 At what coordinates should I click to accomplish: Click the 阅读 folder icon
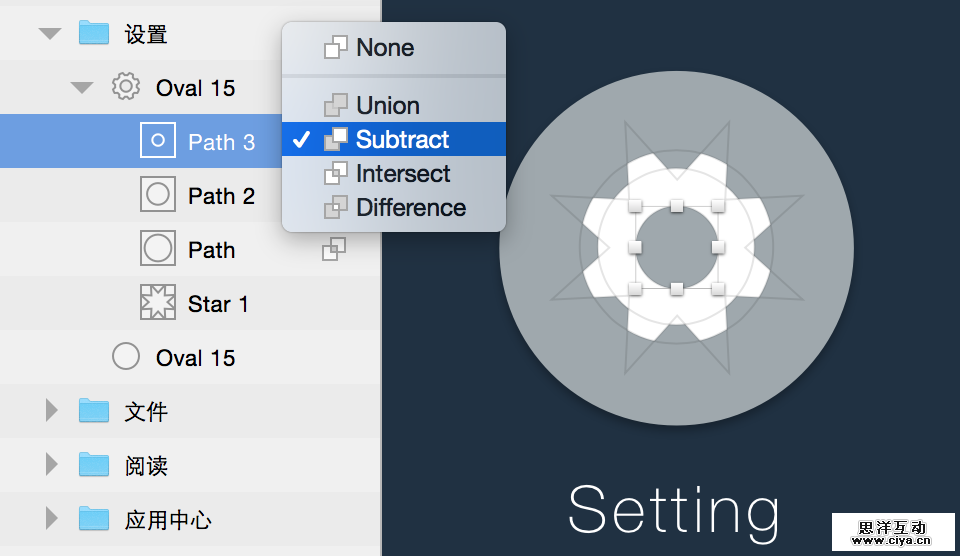click(x=94, y=465)
